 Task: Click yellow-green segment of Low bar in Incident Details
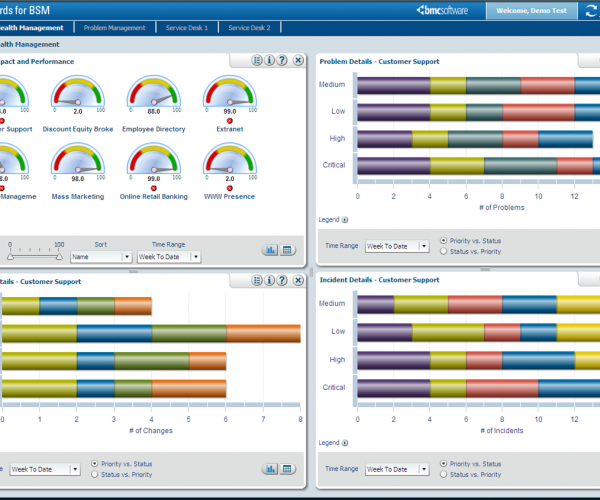coord(448,332)
